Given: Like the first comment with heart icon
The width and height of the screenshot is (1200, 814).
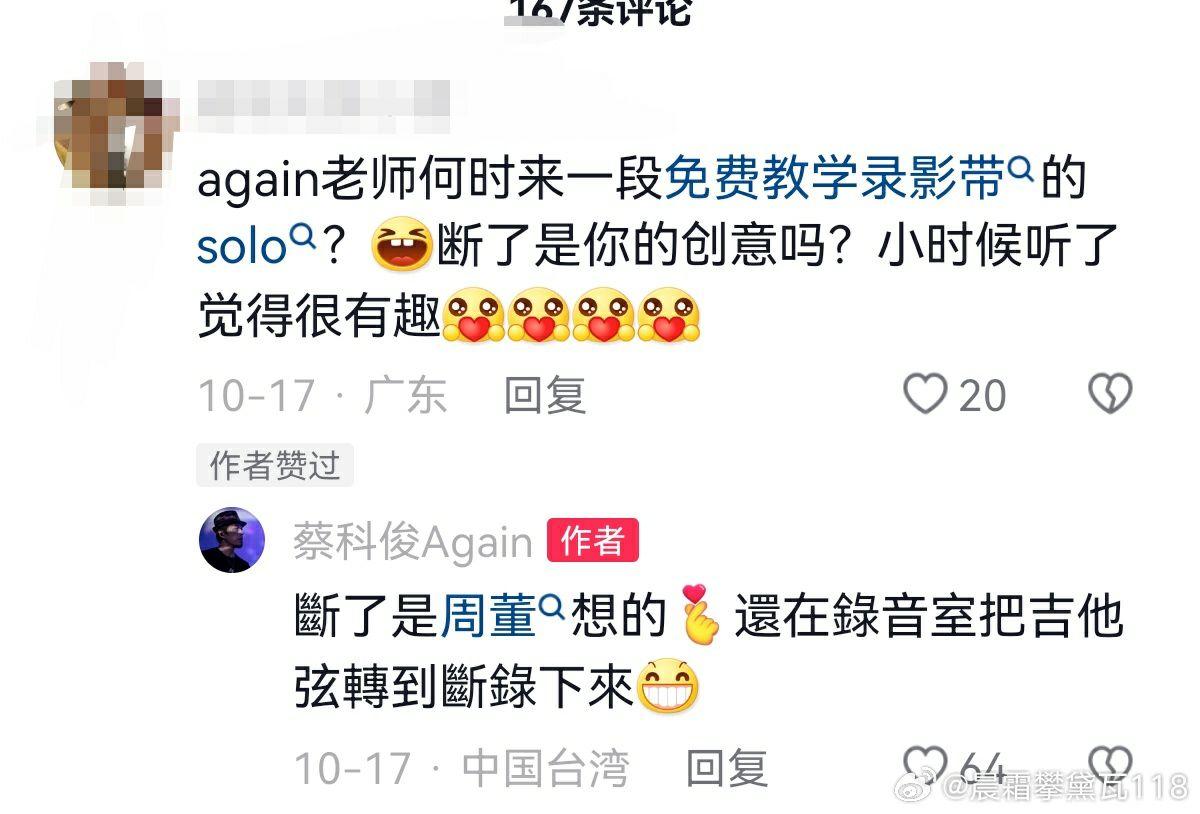Looking at the screenshot, I should [x=925, y=394].
